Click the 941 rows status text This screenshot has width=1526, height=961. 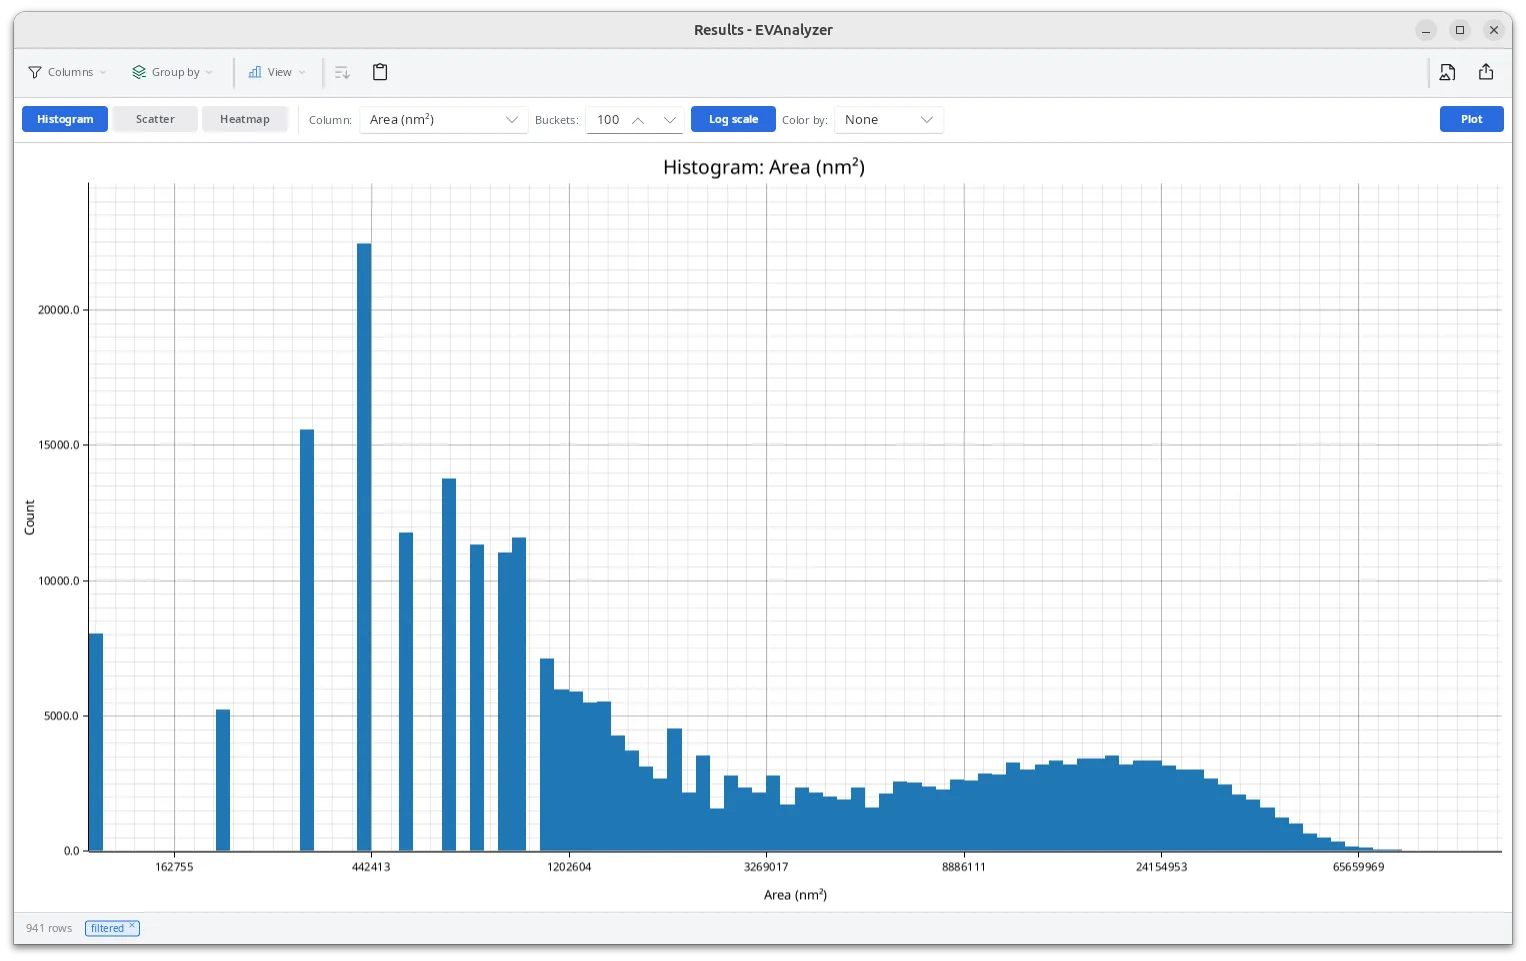point(49,929)
